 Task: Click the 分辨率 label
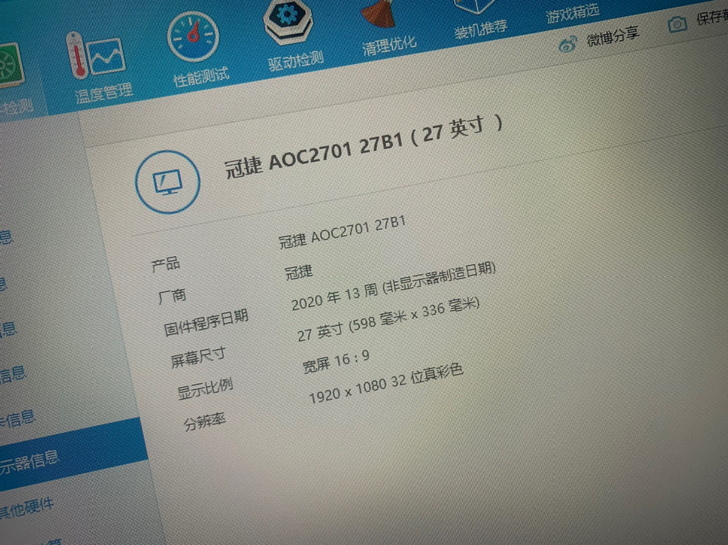click(x=204, y=422)
